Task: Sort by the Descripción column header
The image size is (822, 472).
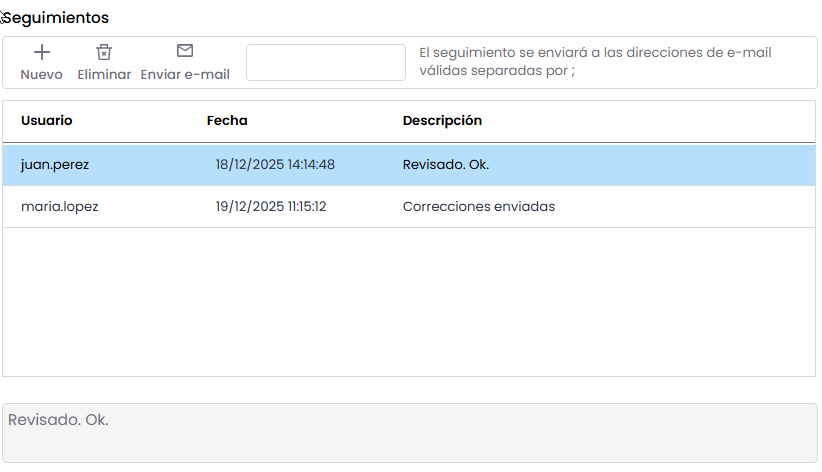Action: [442, 121]
